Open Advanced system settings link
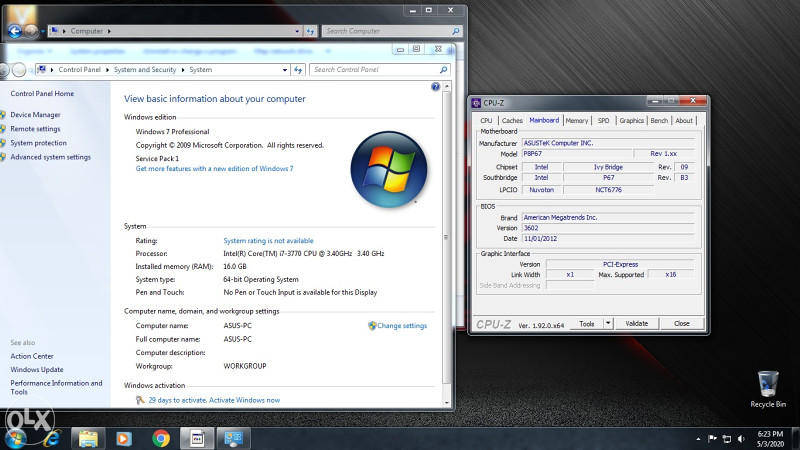Screen dimensions: 800x450 tap(51, 157)
